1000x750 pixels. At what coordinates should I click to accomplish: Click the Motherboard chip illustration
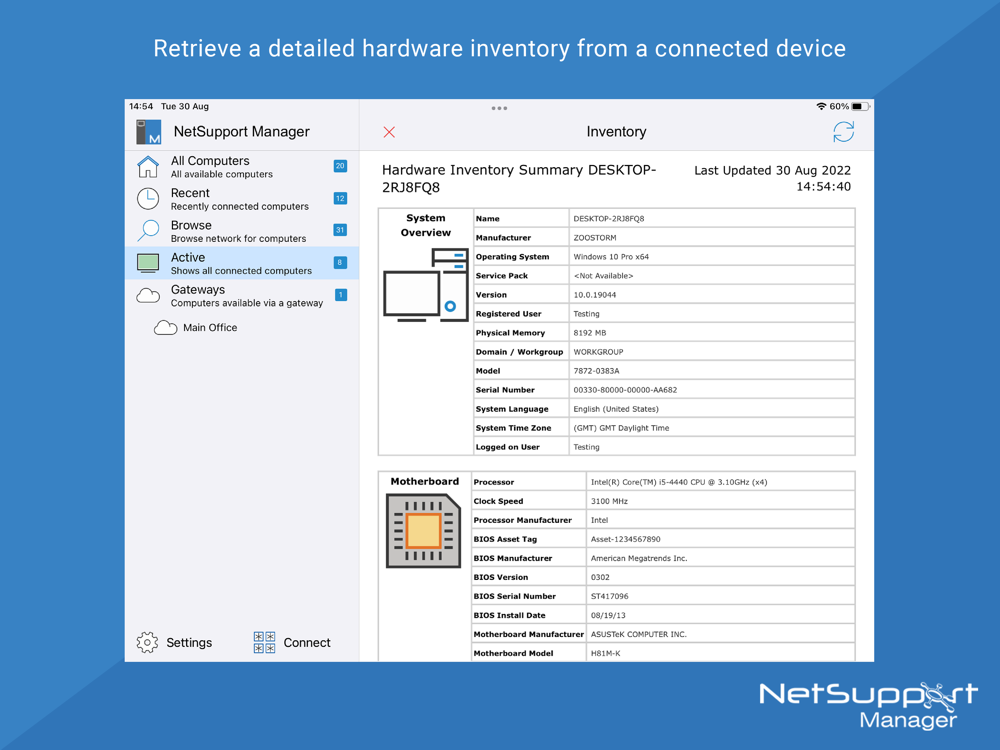423,531
